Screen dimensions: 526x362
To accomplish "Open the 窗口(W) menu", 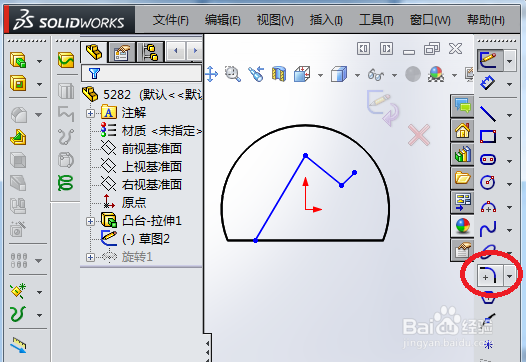I will click(x=430, y=20).
